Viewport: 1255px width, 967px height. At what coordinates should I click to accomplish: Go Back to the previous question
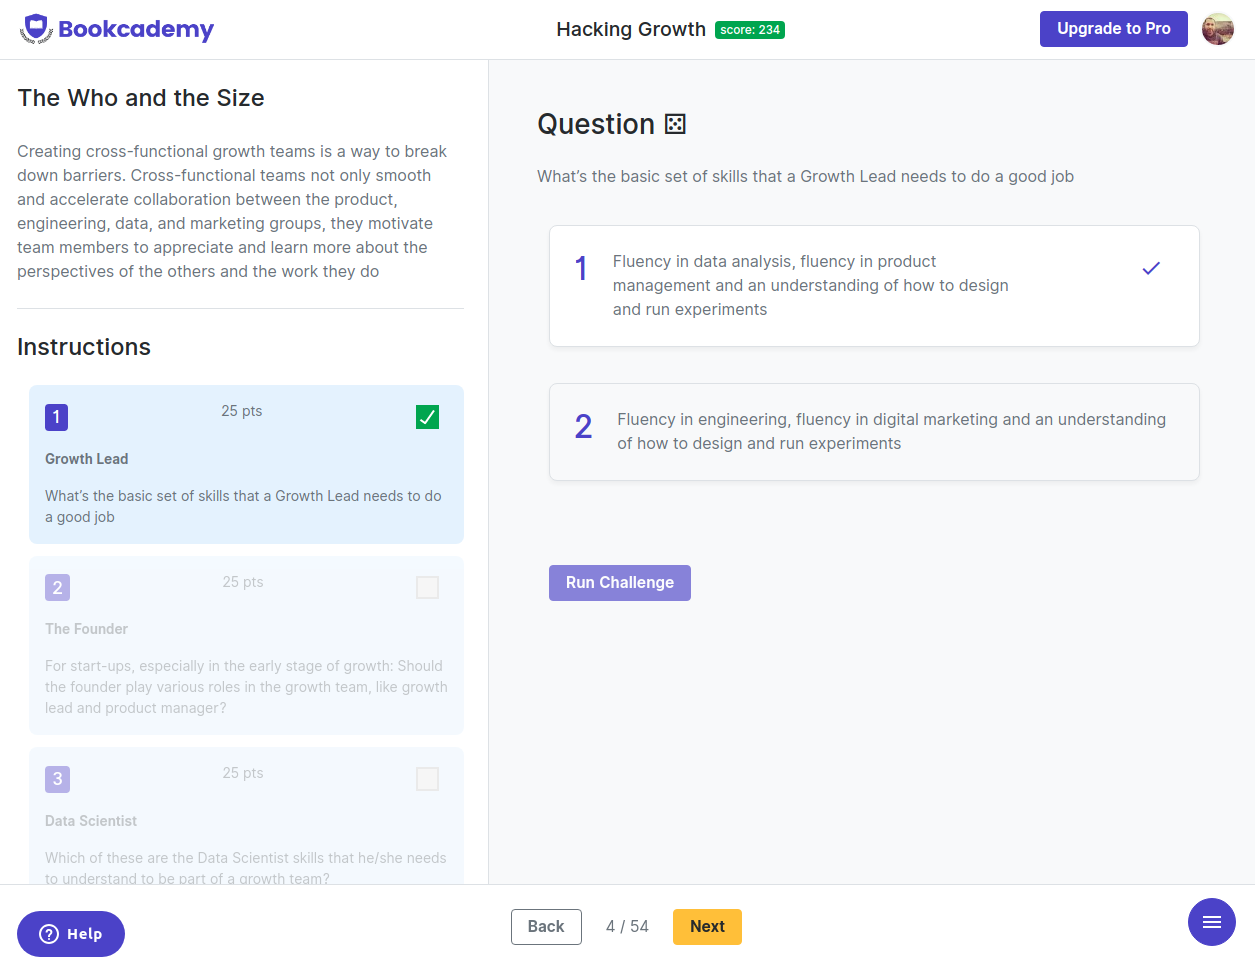coord(546,926)
